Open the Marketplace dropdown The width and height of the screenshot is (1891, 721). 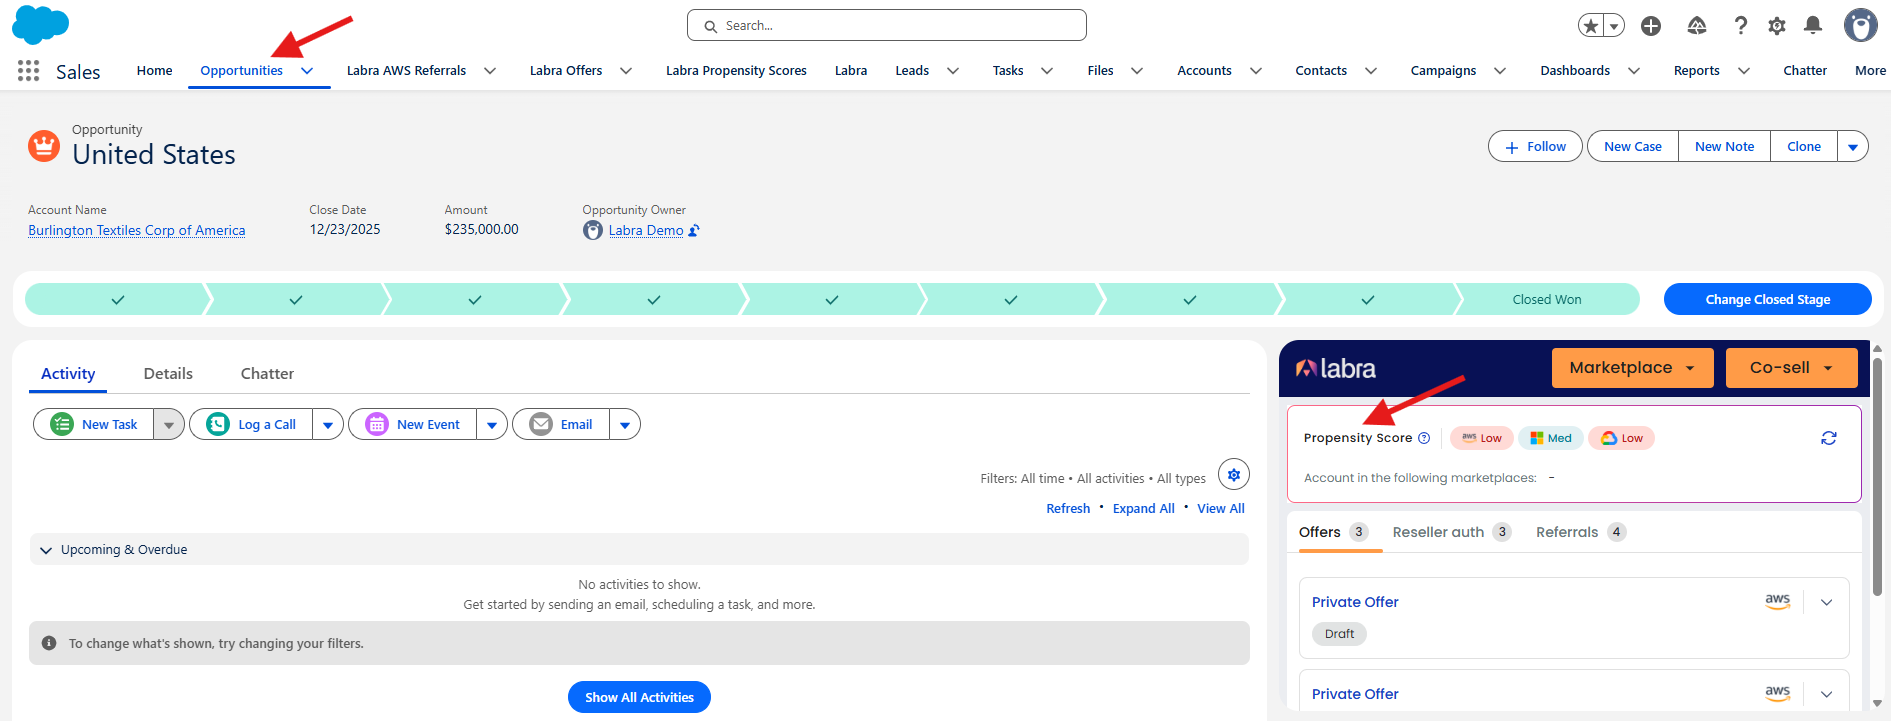tap(1633, 368)
